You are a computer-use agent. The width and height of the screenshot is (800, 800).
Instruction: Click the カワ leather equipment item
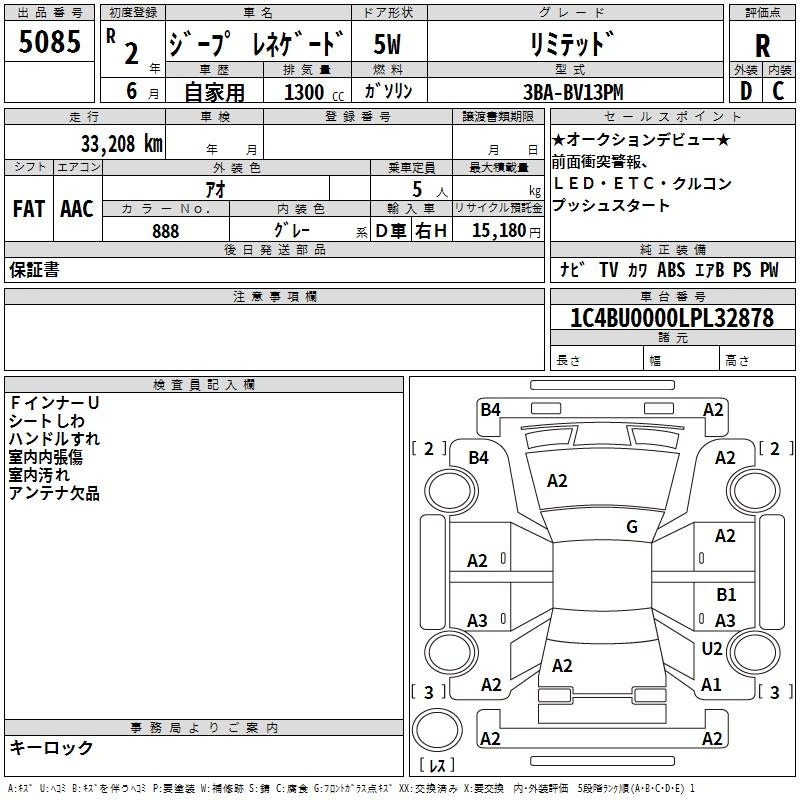pyautogui.click(x=638, y=269)
